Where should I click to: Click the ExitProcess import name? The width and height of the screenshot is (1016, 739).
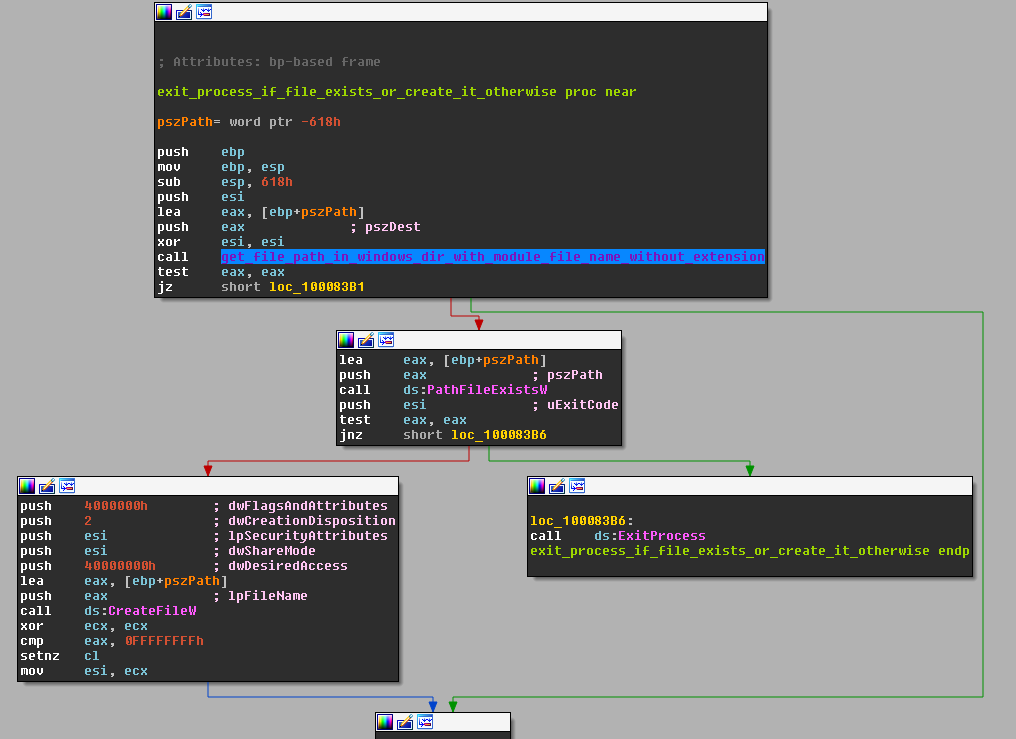(662, 536)
